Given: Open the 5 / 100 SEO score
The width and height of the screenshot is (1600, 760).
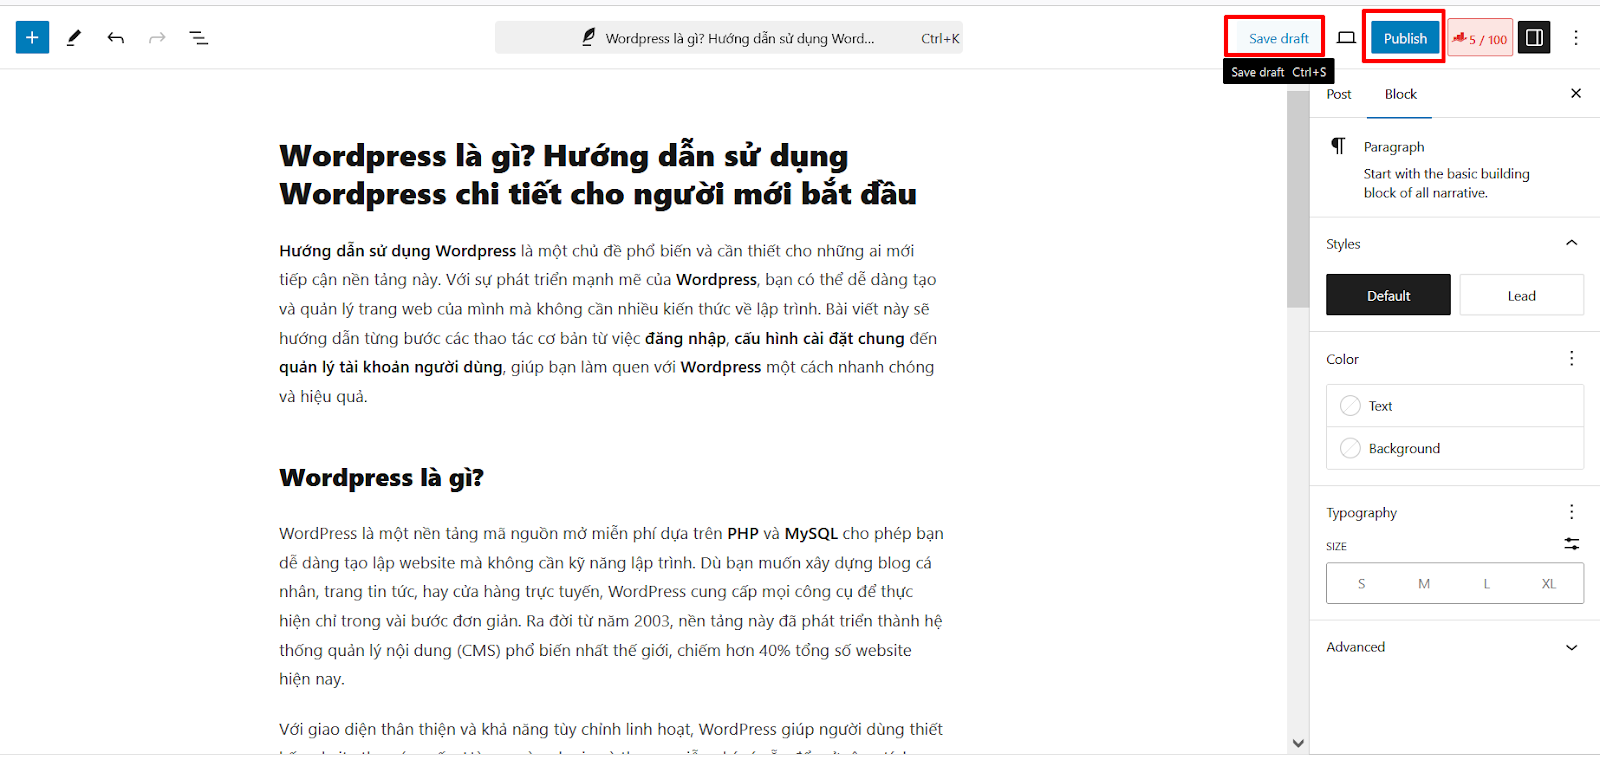Looking at the screenshot, I should tap(1480, 38).
